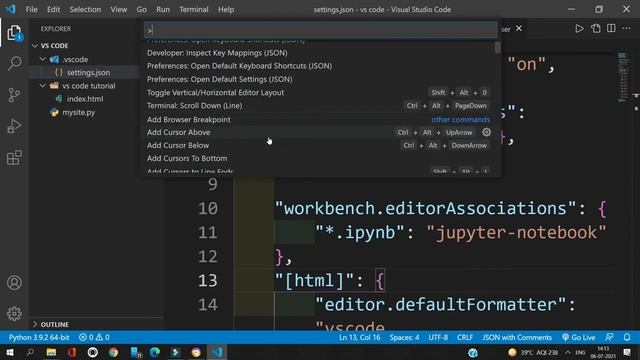Open the Edit menu

(x=53, y=9)
